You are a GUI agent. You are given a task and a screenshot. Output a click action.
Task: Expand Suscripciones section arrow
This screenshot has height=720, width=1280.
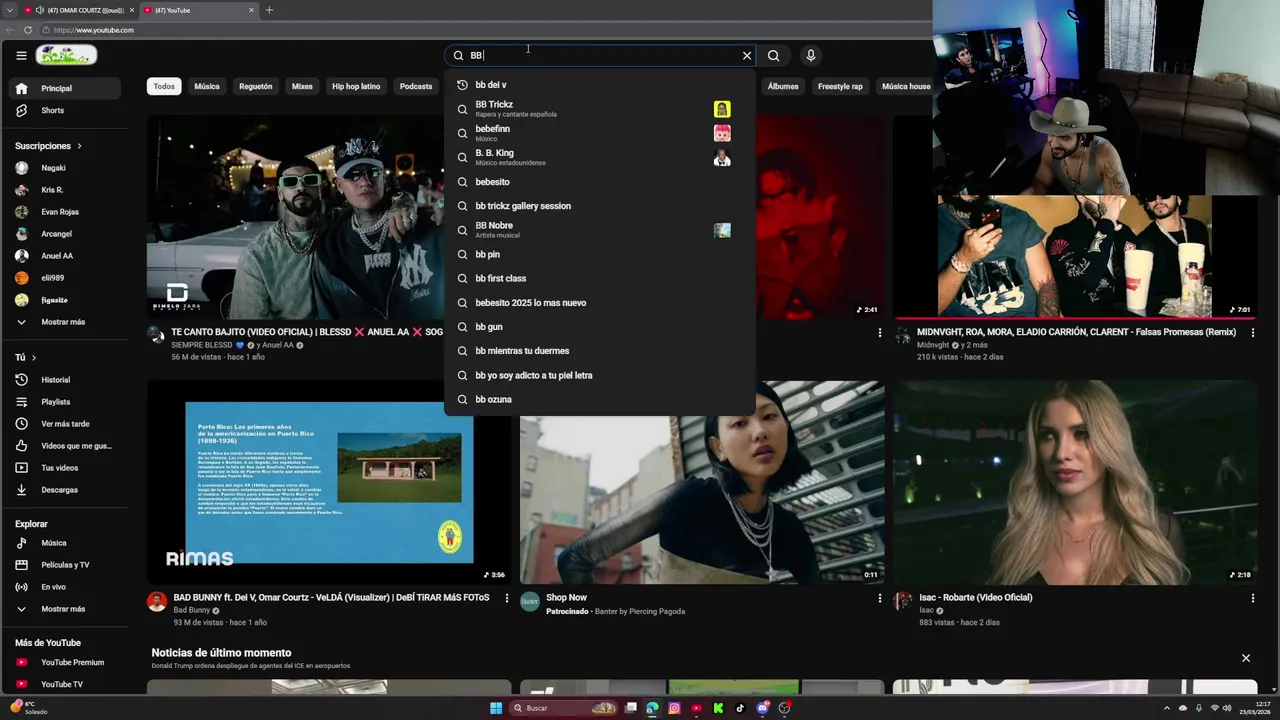click(x=79, y=146)
